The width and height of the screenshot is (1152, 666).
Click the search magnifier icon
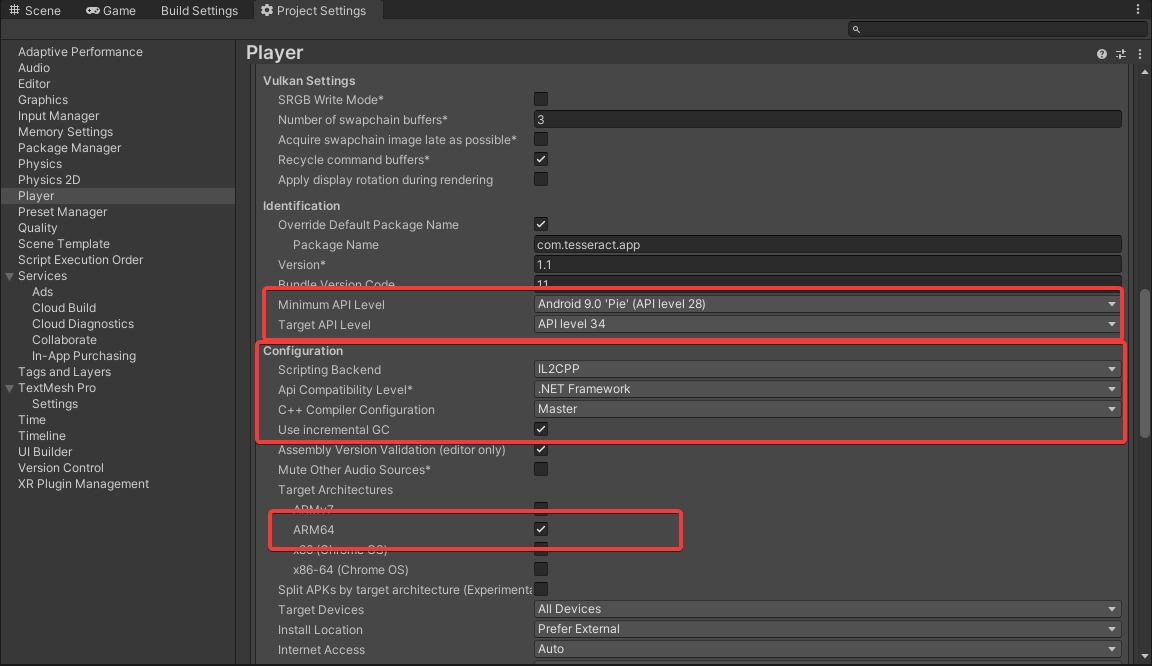pos(856,30)
